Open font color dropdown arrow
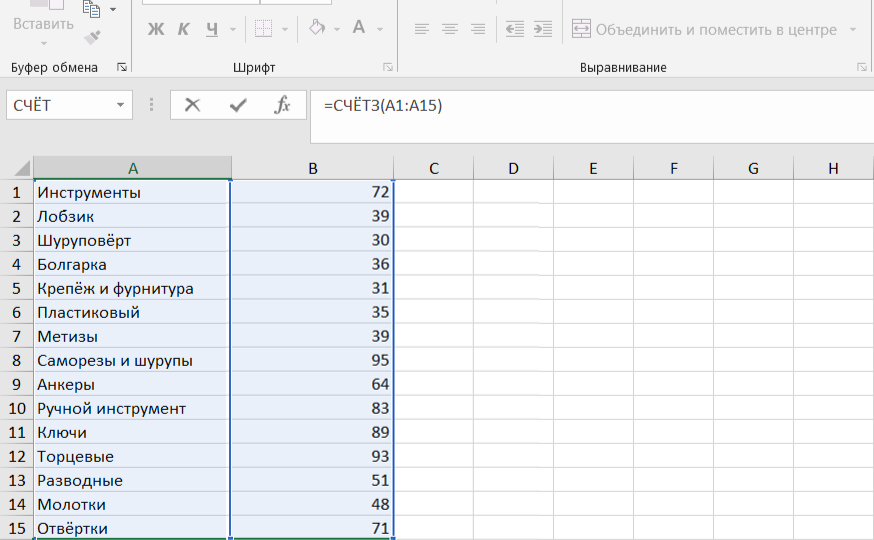Image resolution: width=874 pixels, height=540 pixels. [380, 30]
